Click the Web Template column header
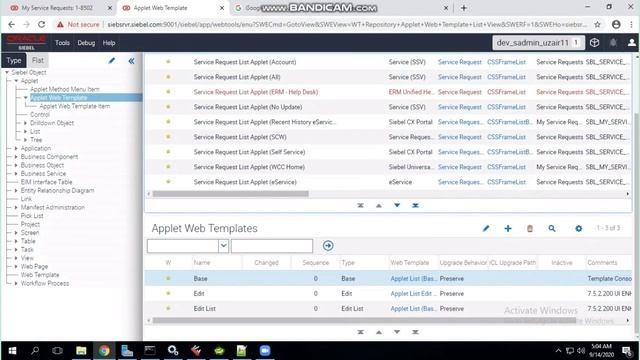The height and width of the screenshot is (360, 640). point(410,263)
